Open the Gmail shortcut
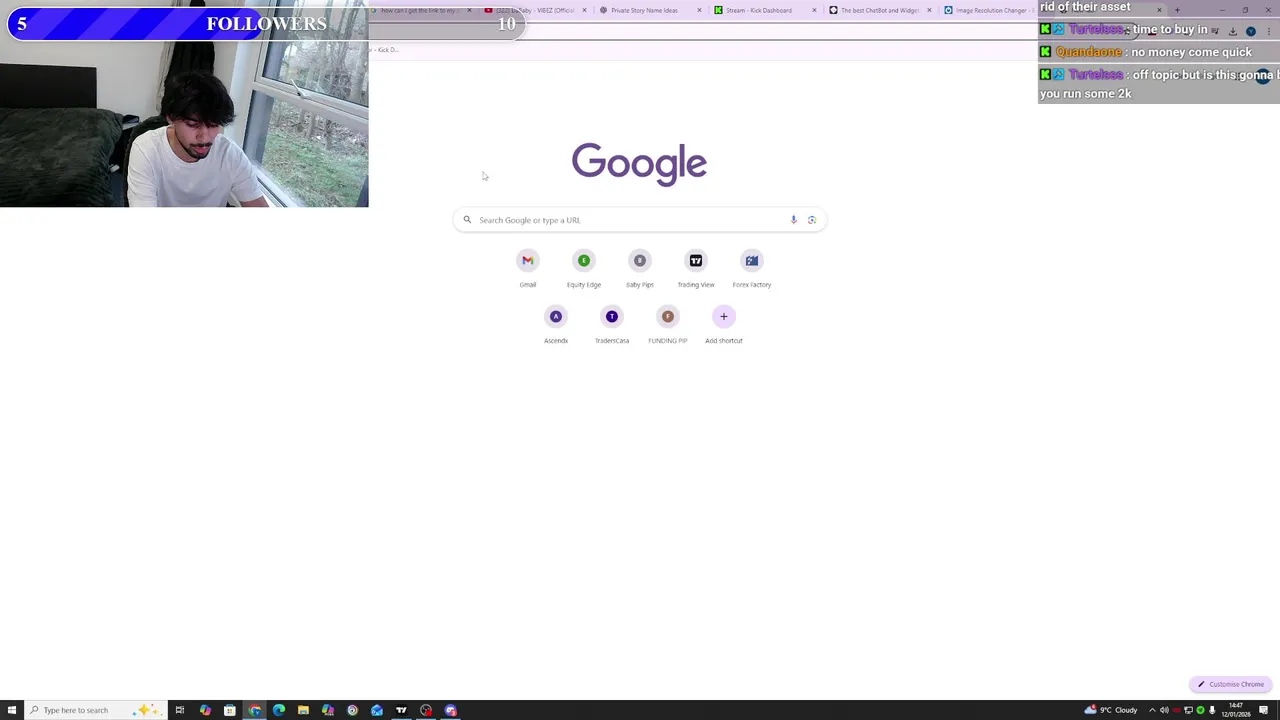The image size is (1280, 720). [527, 269]
